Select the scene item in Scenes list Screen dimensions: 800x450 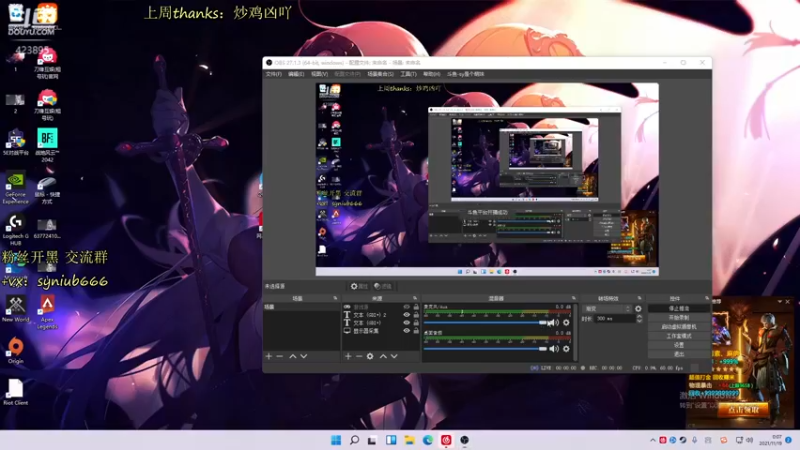click(301, 307)
